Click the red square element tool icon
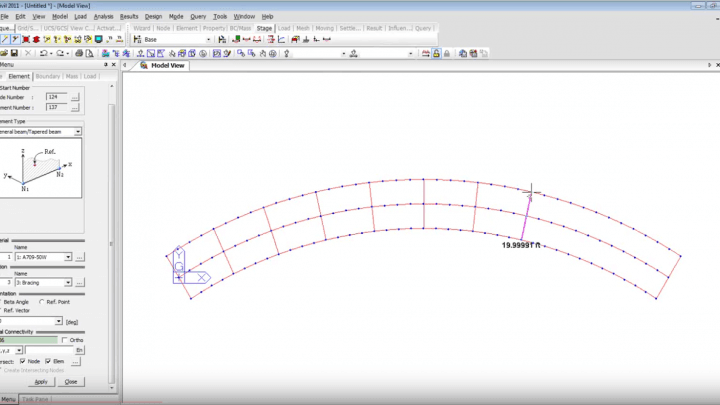The width and height of the screenshot is (720, 405). click(x=26, y=39)
